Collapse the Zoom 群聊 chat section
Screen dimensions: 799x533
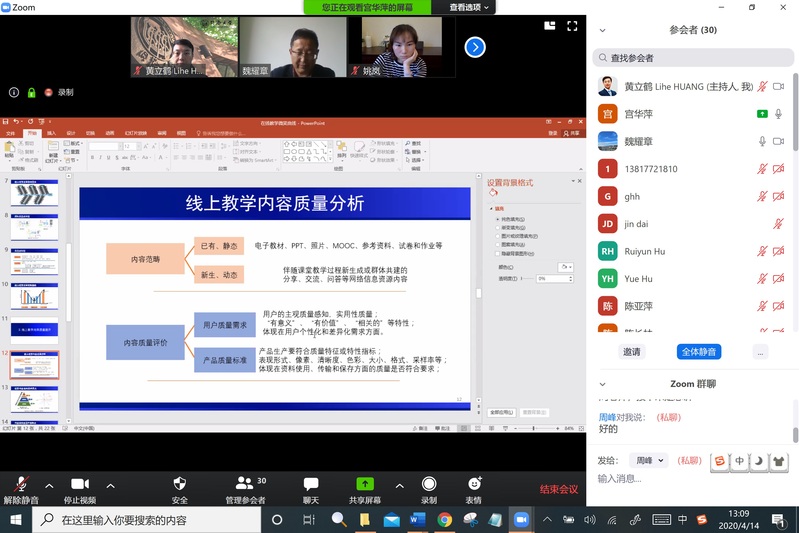click(603, 384)
